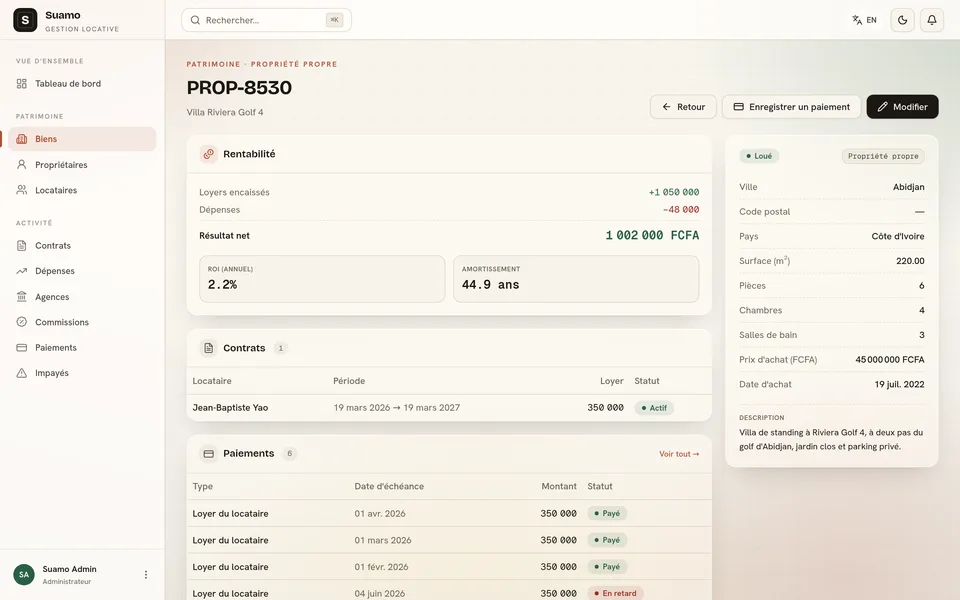Click the Amortissement 44.9 ans card
Viewport: 960px width, 600px height.
click(x=576, y=279)
